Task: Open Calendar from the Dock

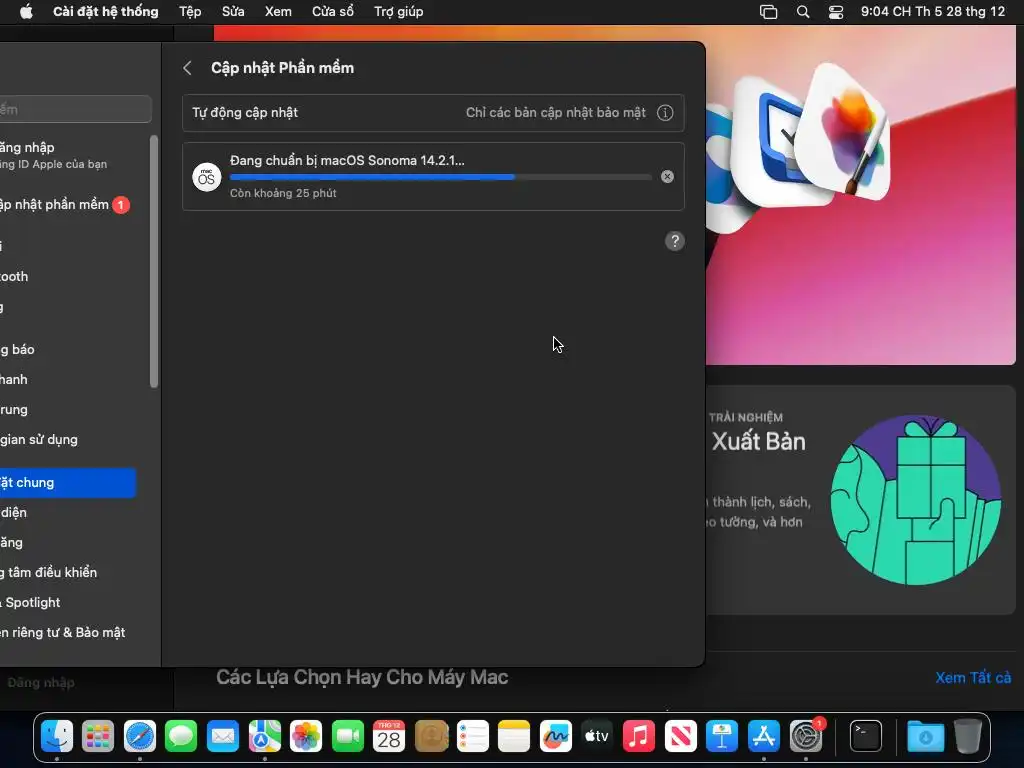Action: [389, 736]
